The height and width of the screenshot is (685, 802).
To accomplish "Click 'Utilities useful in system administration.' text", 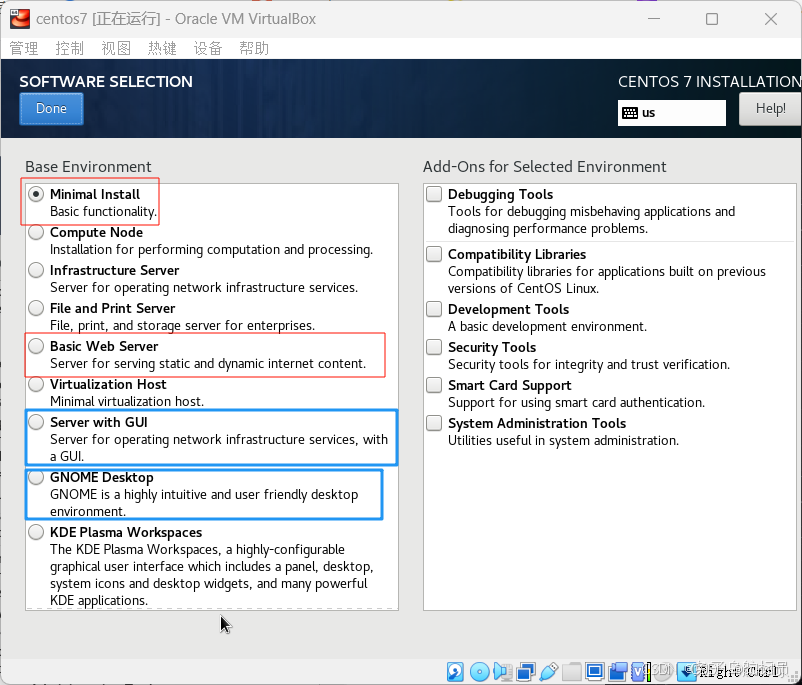I will coord(563,440).
